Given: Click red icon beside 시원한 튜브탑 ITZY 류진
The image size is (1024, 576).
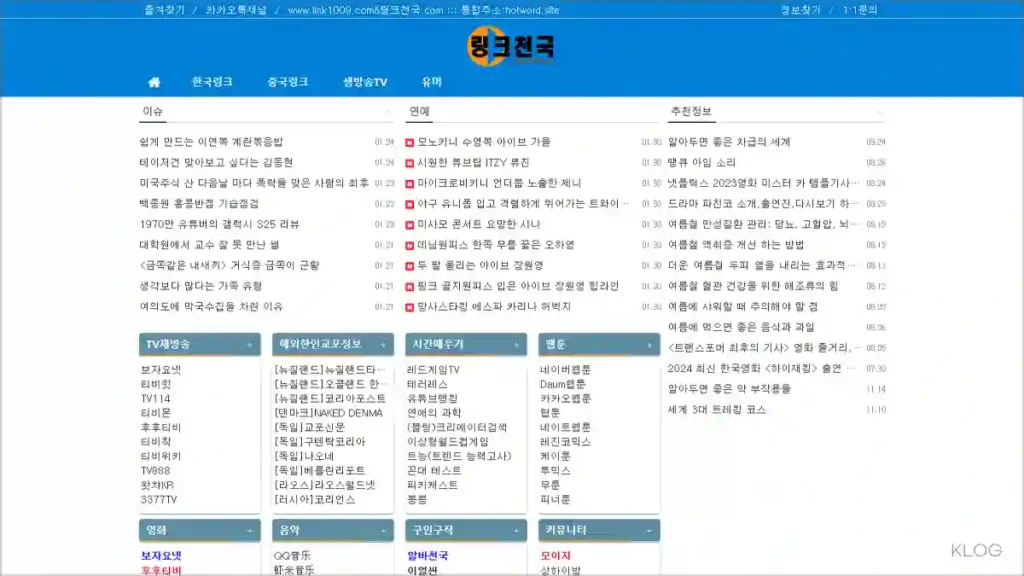Looking at the screenshot, I should (410, 163).
